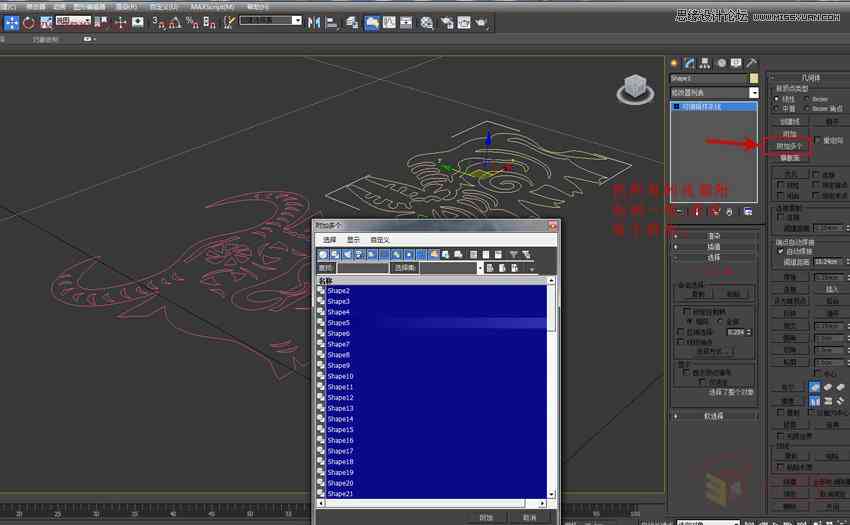Collapse the 选择 rollout
The image size is (850, 525).
[714, 258]
